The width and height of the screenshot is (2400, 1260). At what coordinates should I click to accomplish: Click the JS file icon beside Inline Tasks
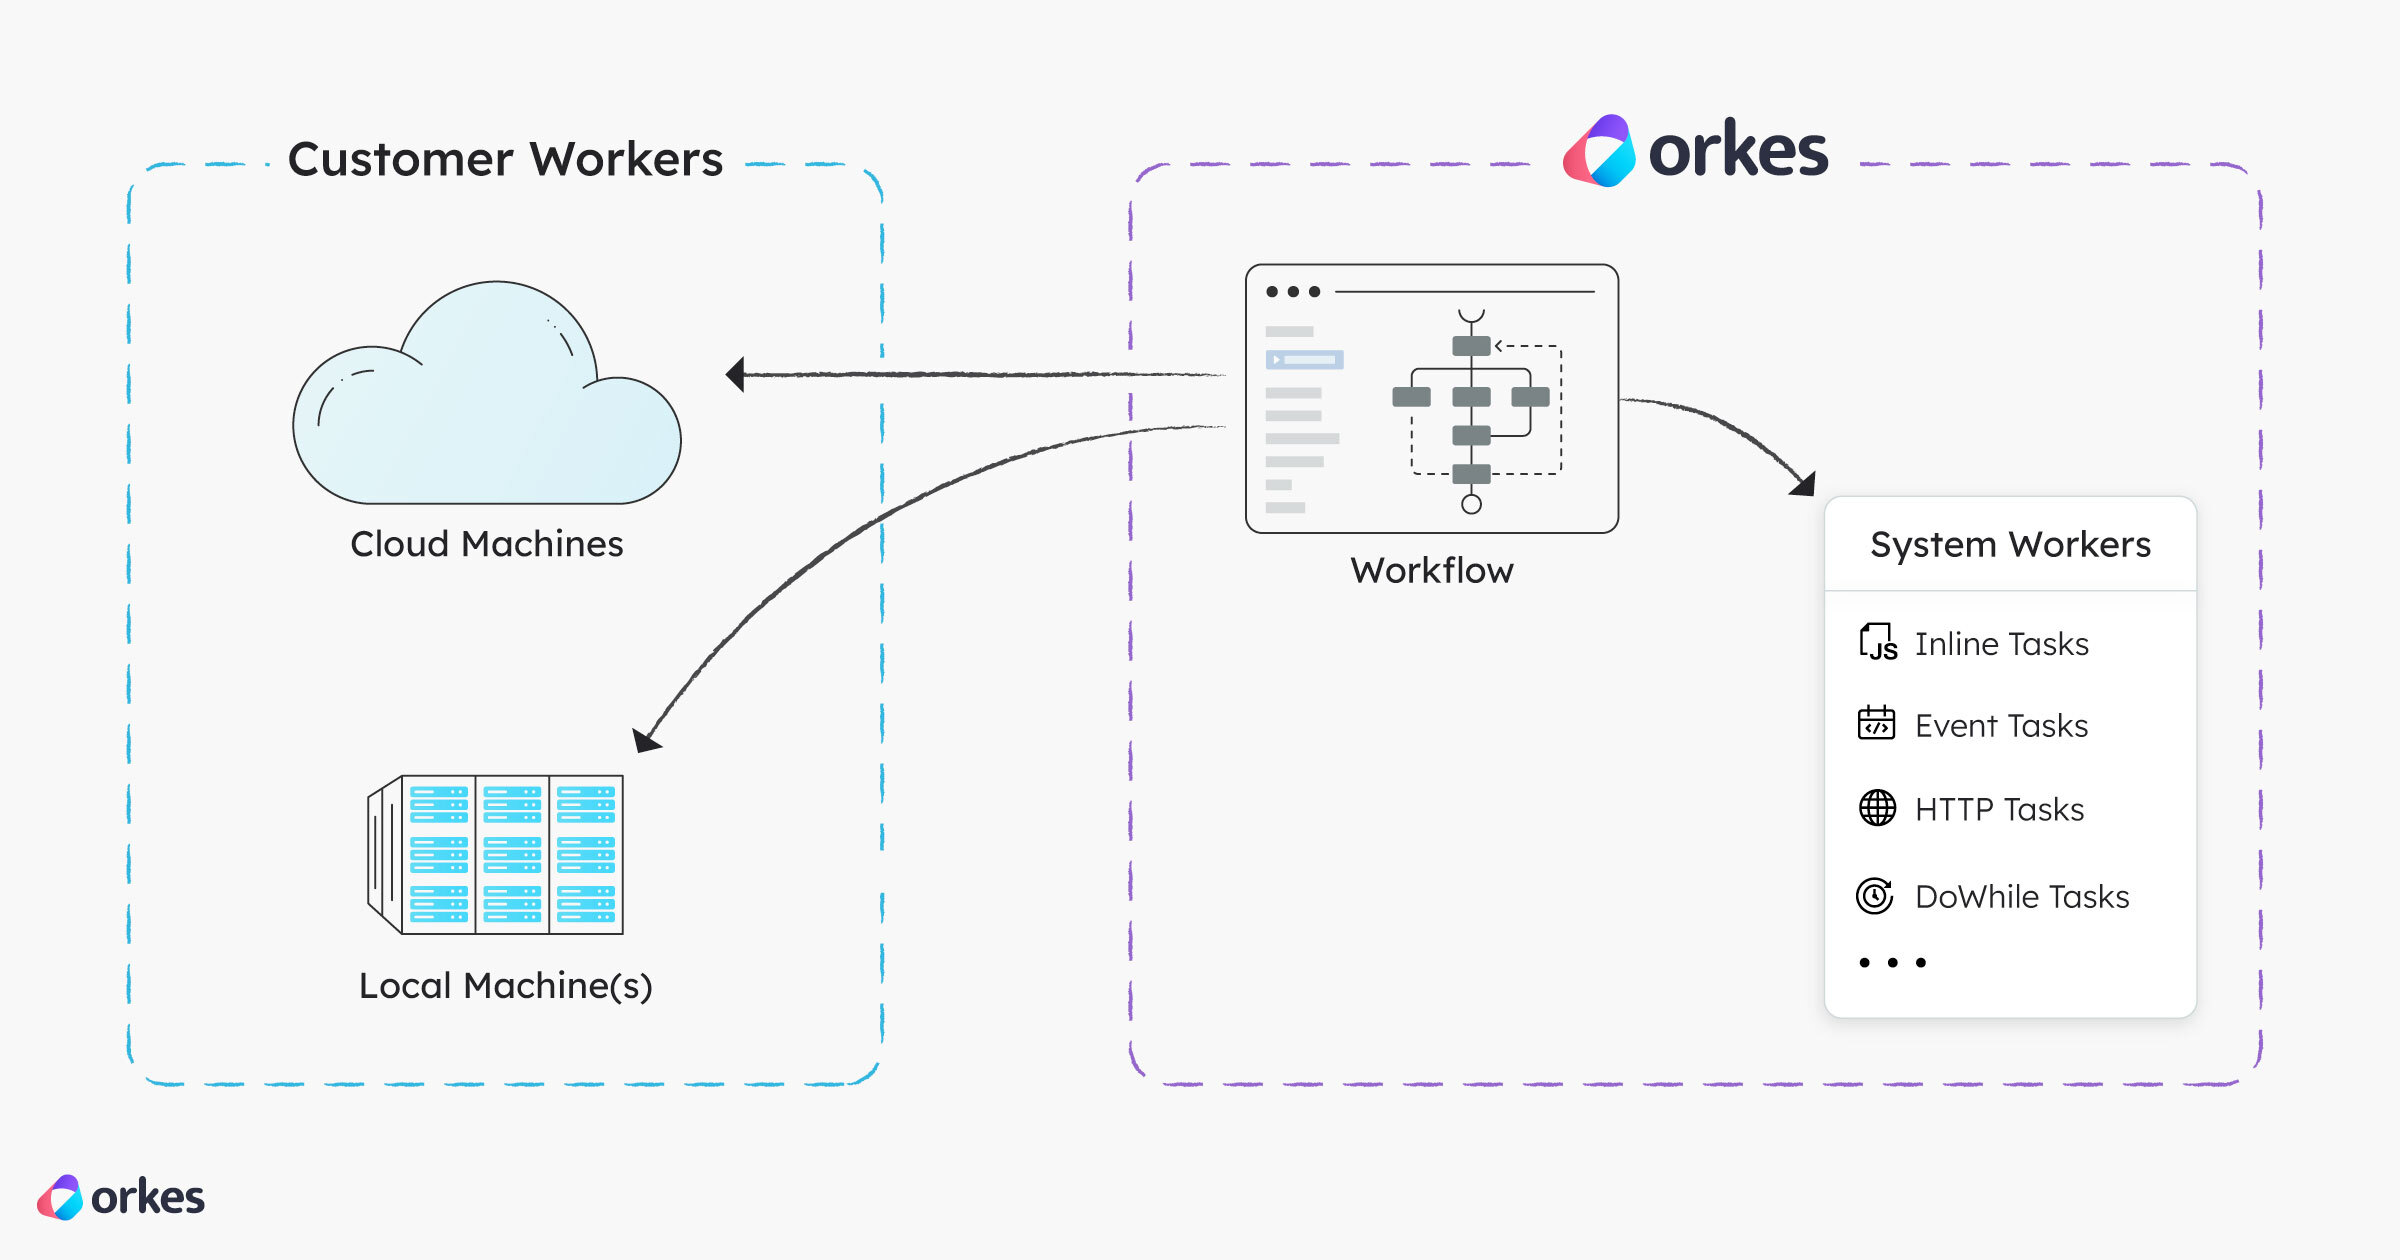point(1878,642)
